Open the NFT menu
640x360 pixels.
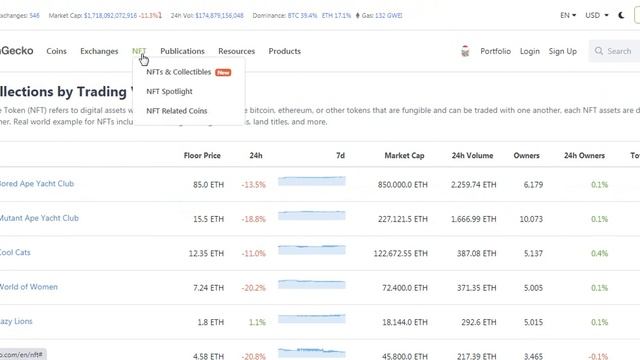tap(139, 51)
